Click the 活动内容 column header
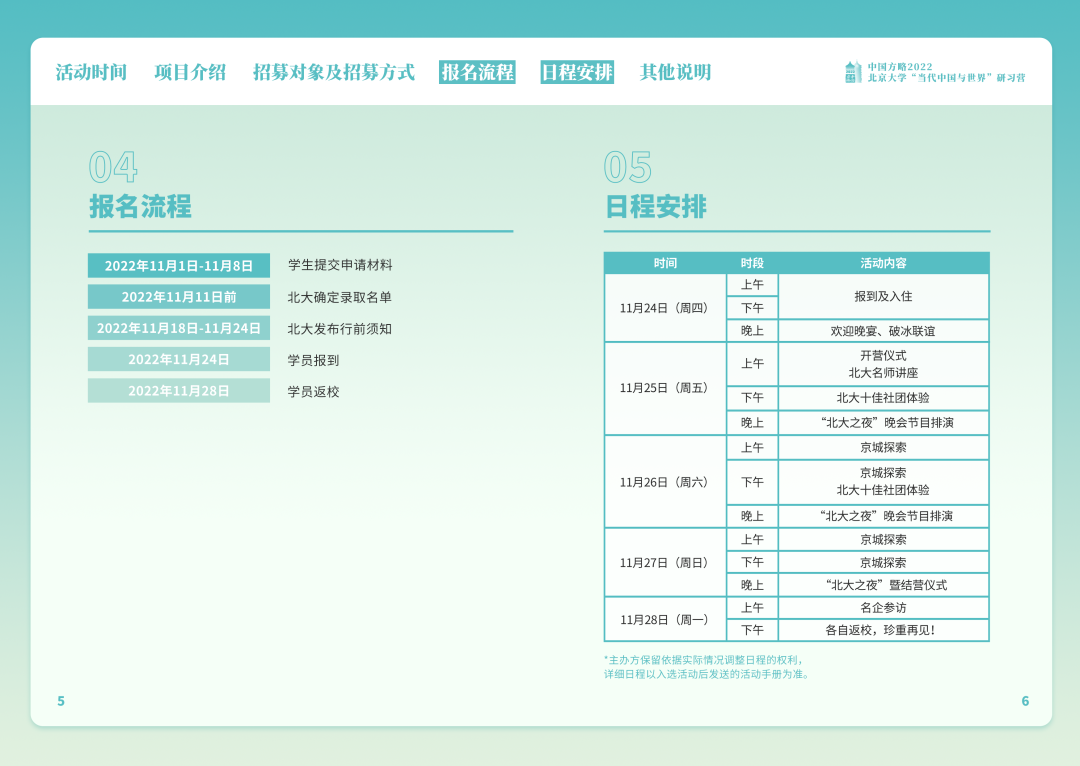This screenshot has width=1080, height=766. [x=883, y=263]
